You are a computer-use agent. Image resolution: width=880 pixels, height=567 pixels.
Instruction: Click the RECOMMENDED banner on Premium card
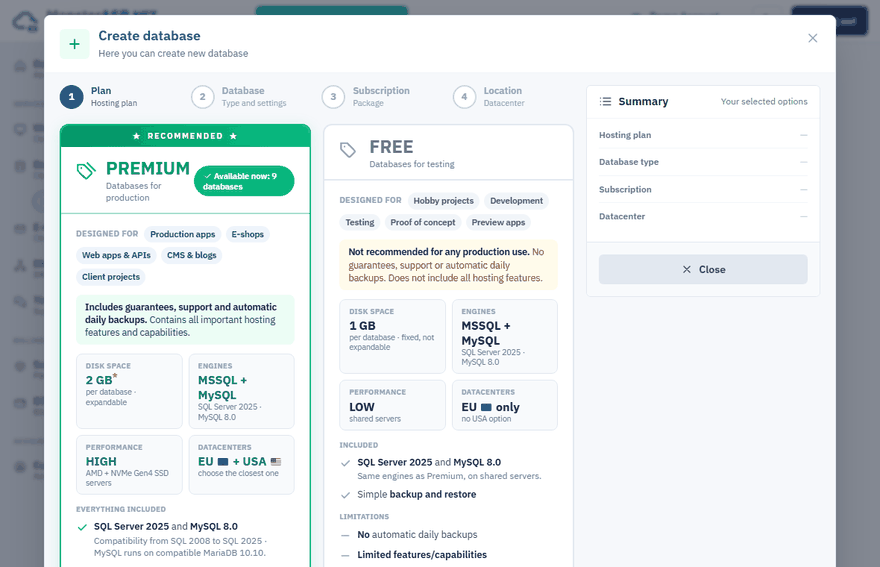pos(185,136)
